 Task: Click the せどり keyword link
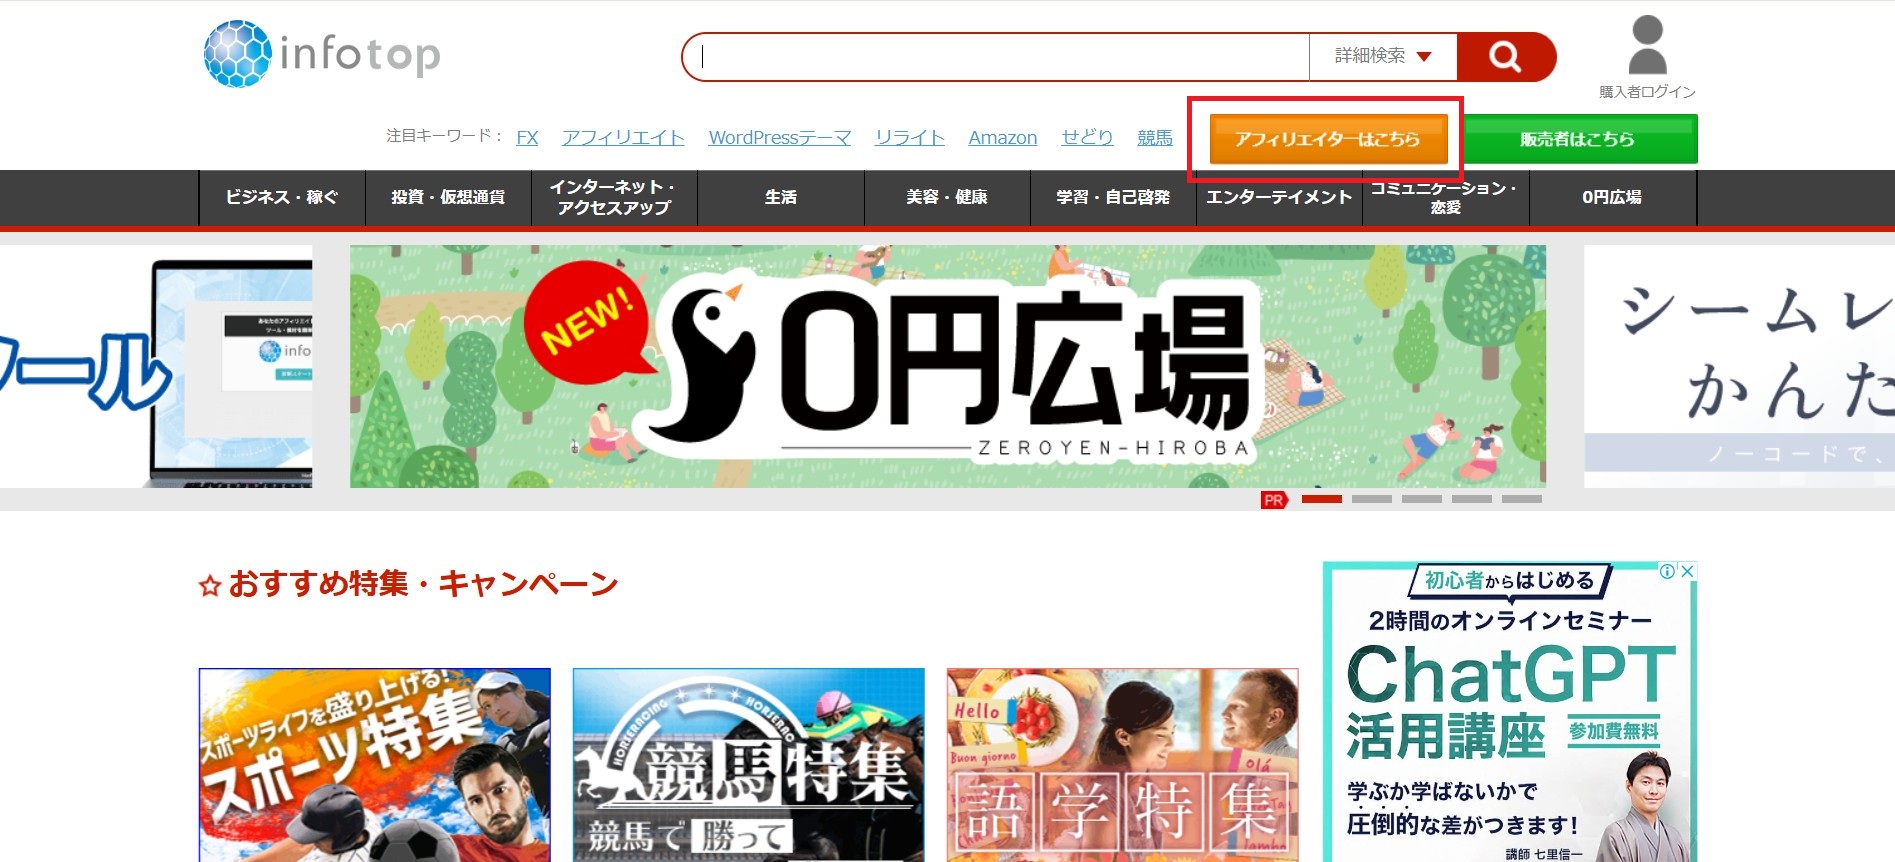pyautogui.click(x=1087, y=137)
